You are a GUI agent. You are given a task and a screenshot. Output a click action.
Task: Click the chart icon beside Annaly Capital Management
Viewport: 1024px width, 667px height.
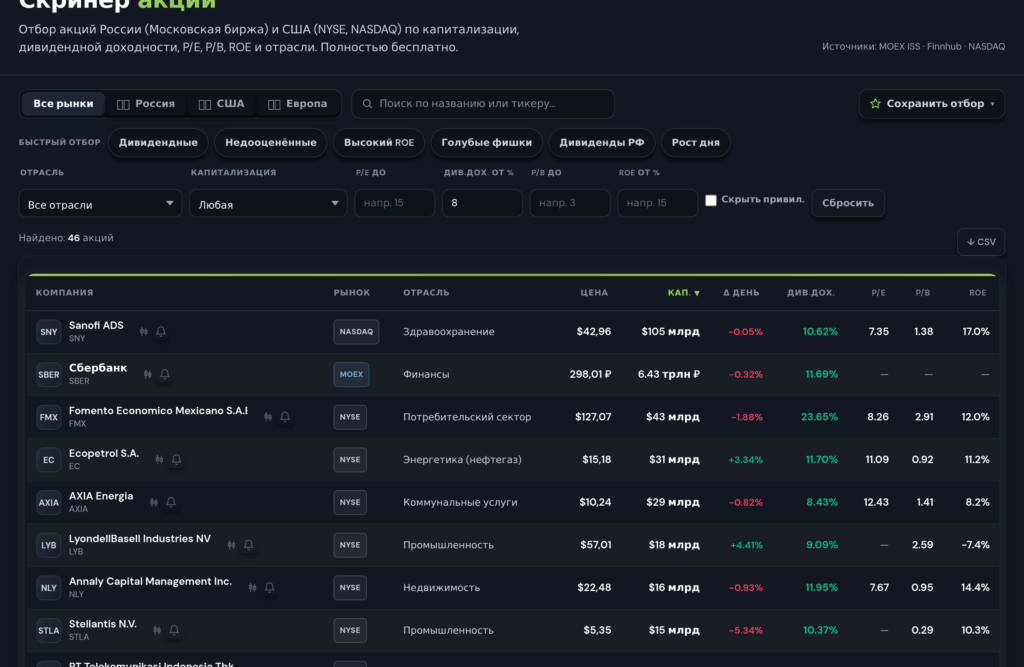pos(253,588)
